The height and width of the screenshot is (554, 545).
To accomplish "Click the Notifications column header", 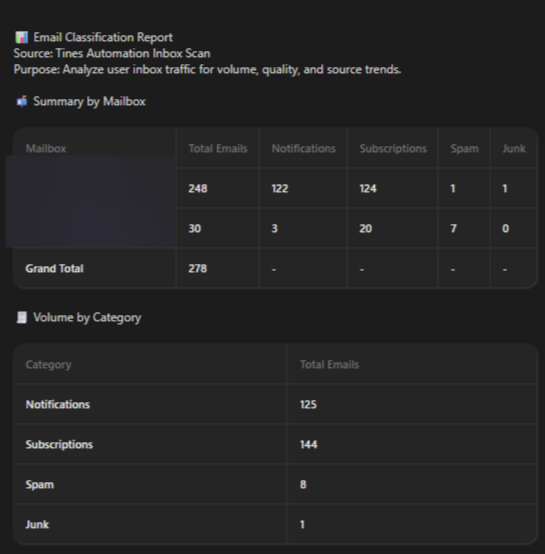I will pos(303,148).
